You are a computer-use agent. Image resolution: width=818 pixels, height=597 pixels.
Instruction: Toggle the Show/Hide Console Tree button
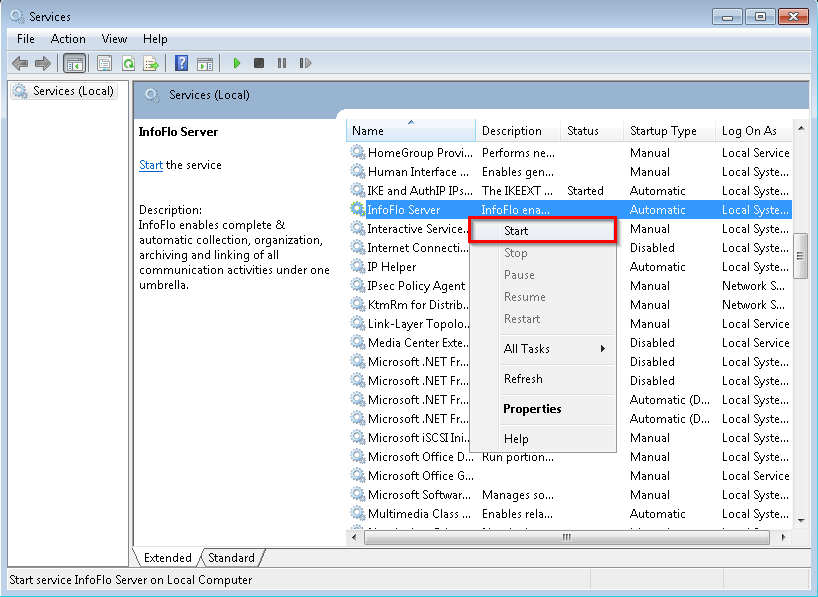(74, 63)
